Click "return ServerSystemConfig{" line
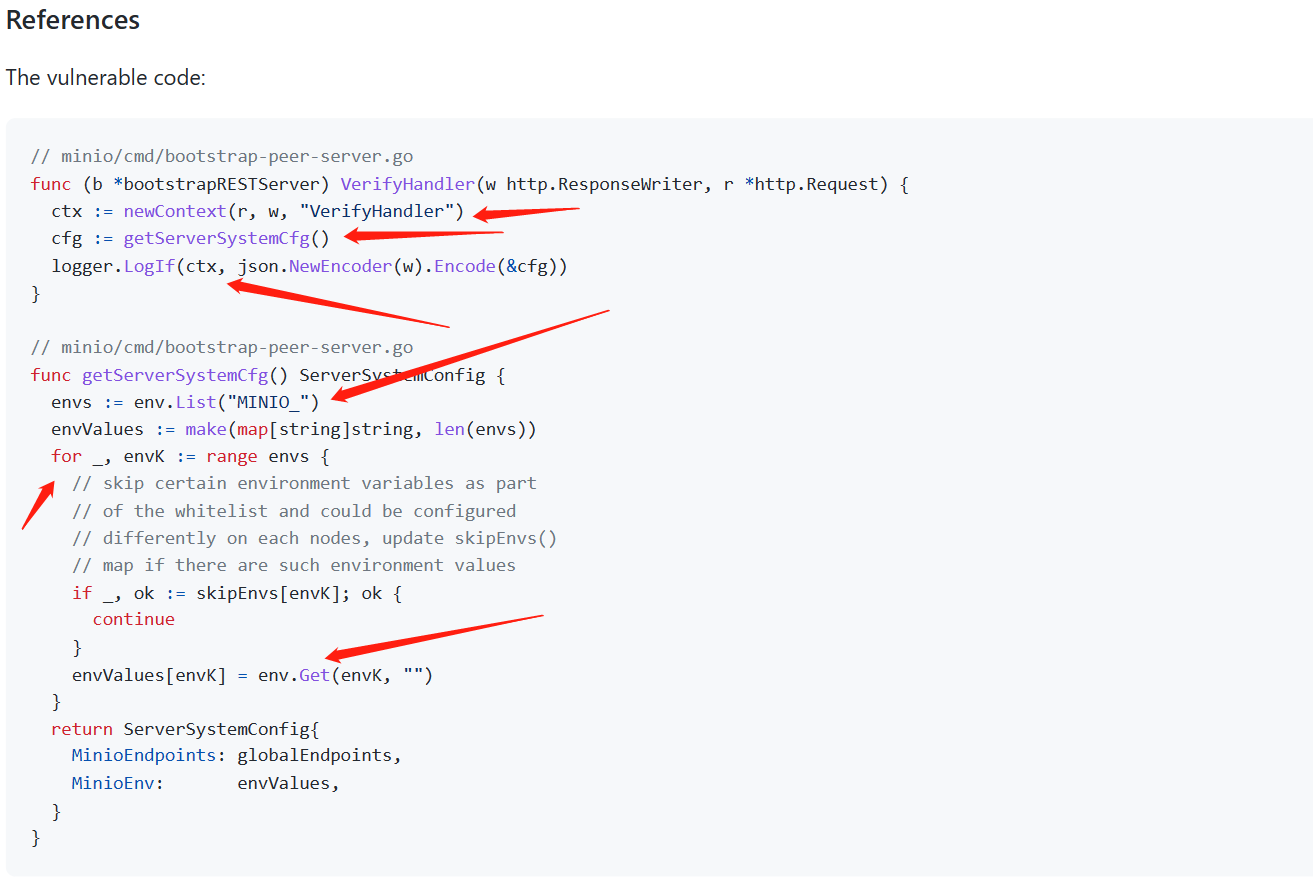The image size is (1313, 883). pyautogui.click(x=185, y=729)
